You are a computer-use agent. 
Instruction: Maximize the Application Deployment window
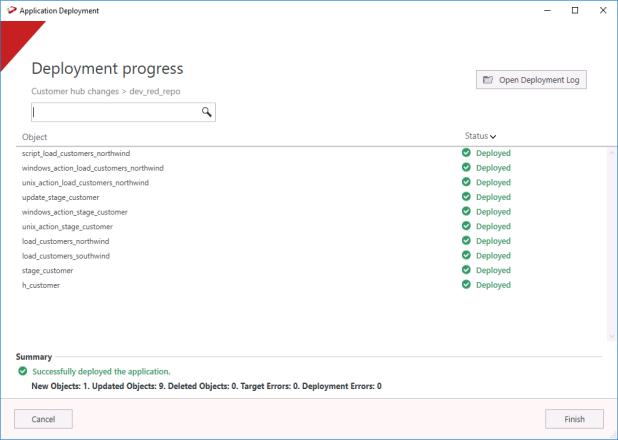(x=575, y=10)
